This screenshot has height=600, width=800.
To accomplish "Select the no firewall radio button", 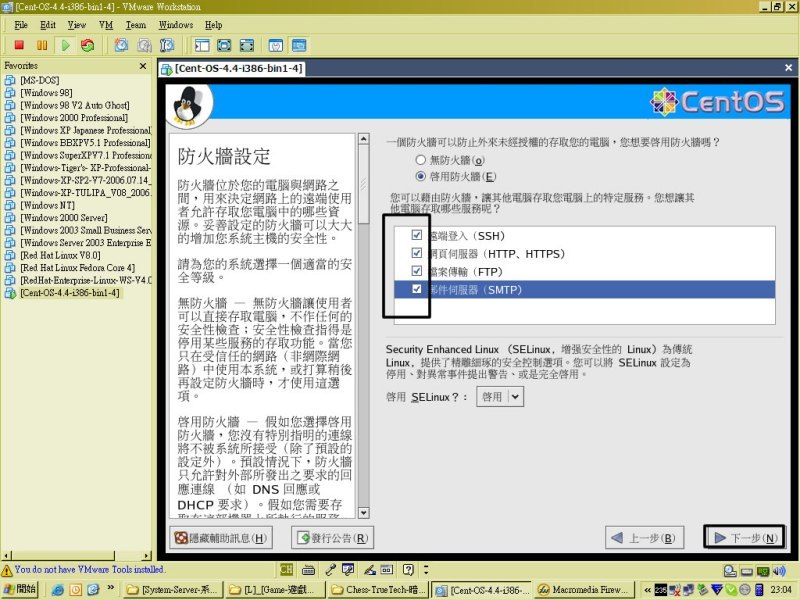I will click(420, 160).
